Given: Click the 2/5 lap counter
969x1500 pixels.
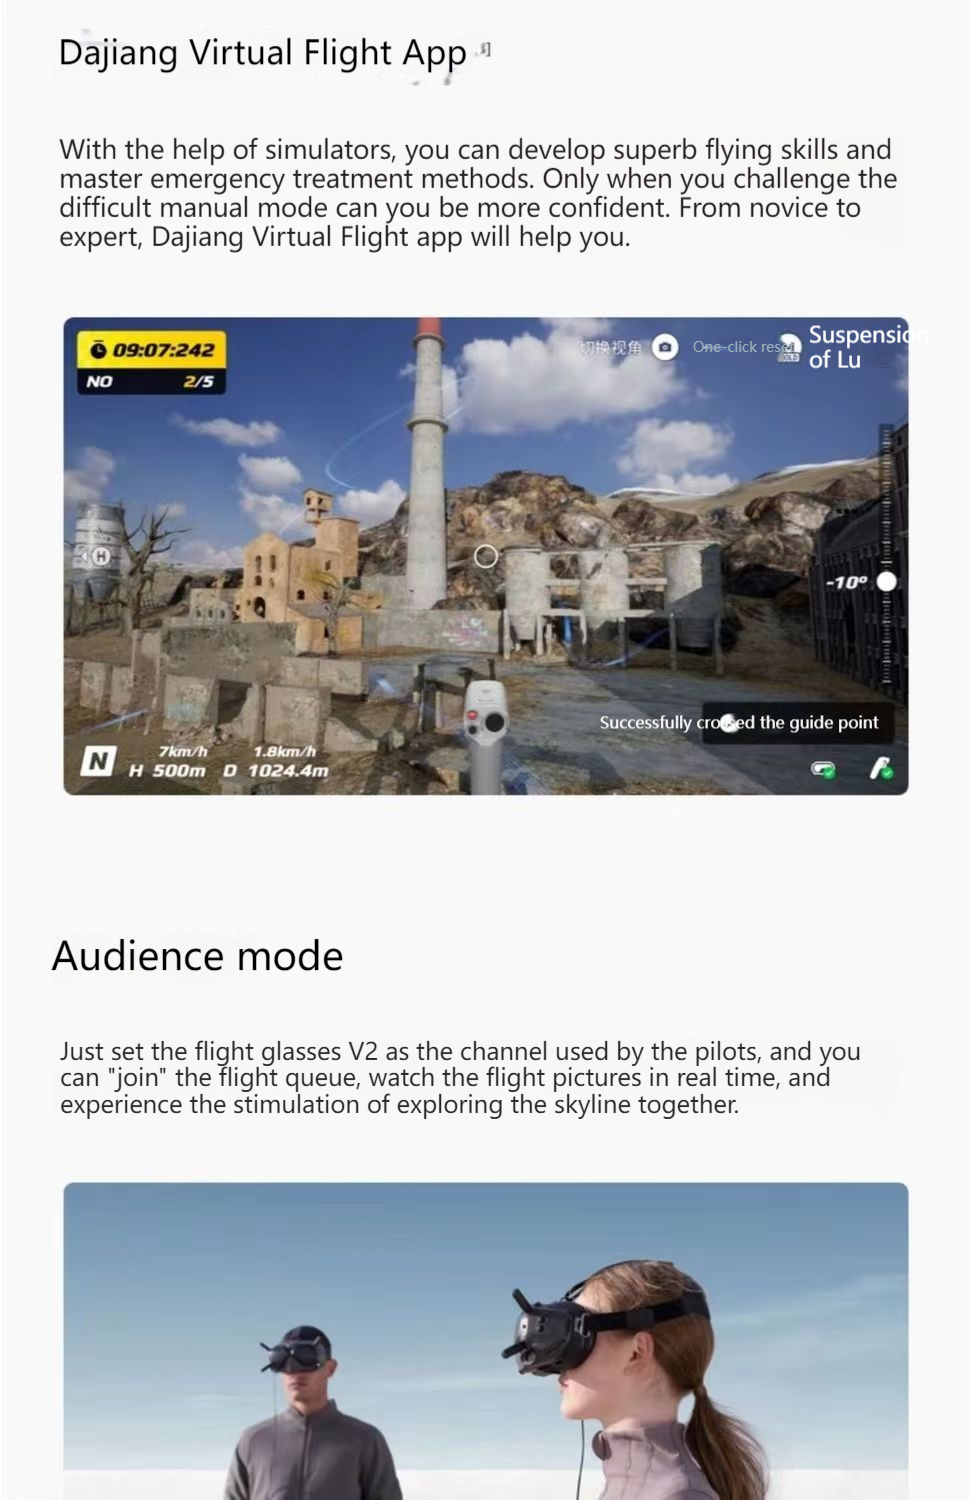Looking at the screenshot, I should pos(198,381).
